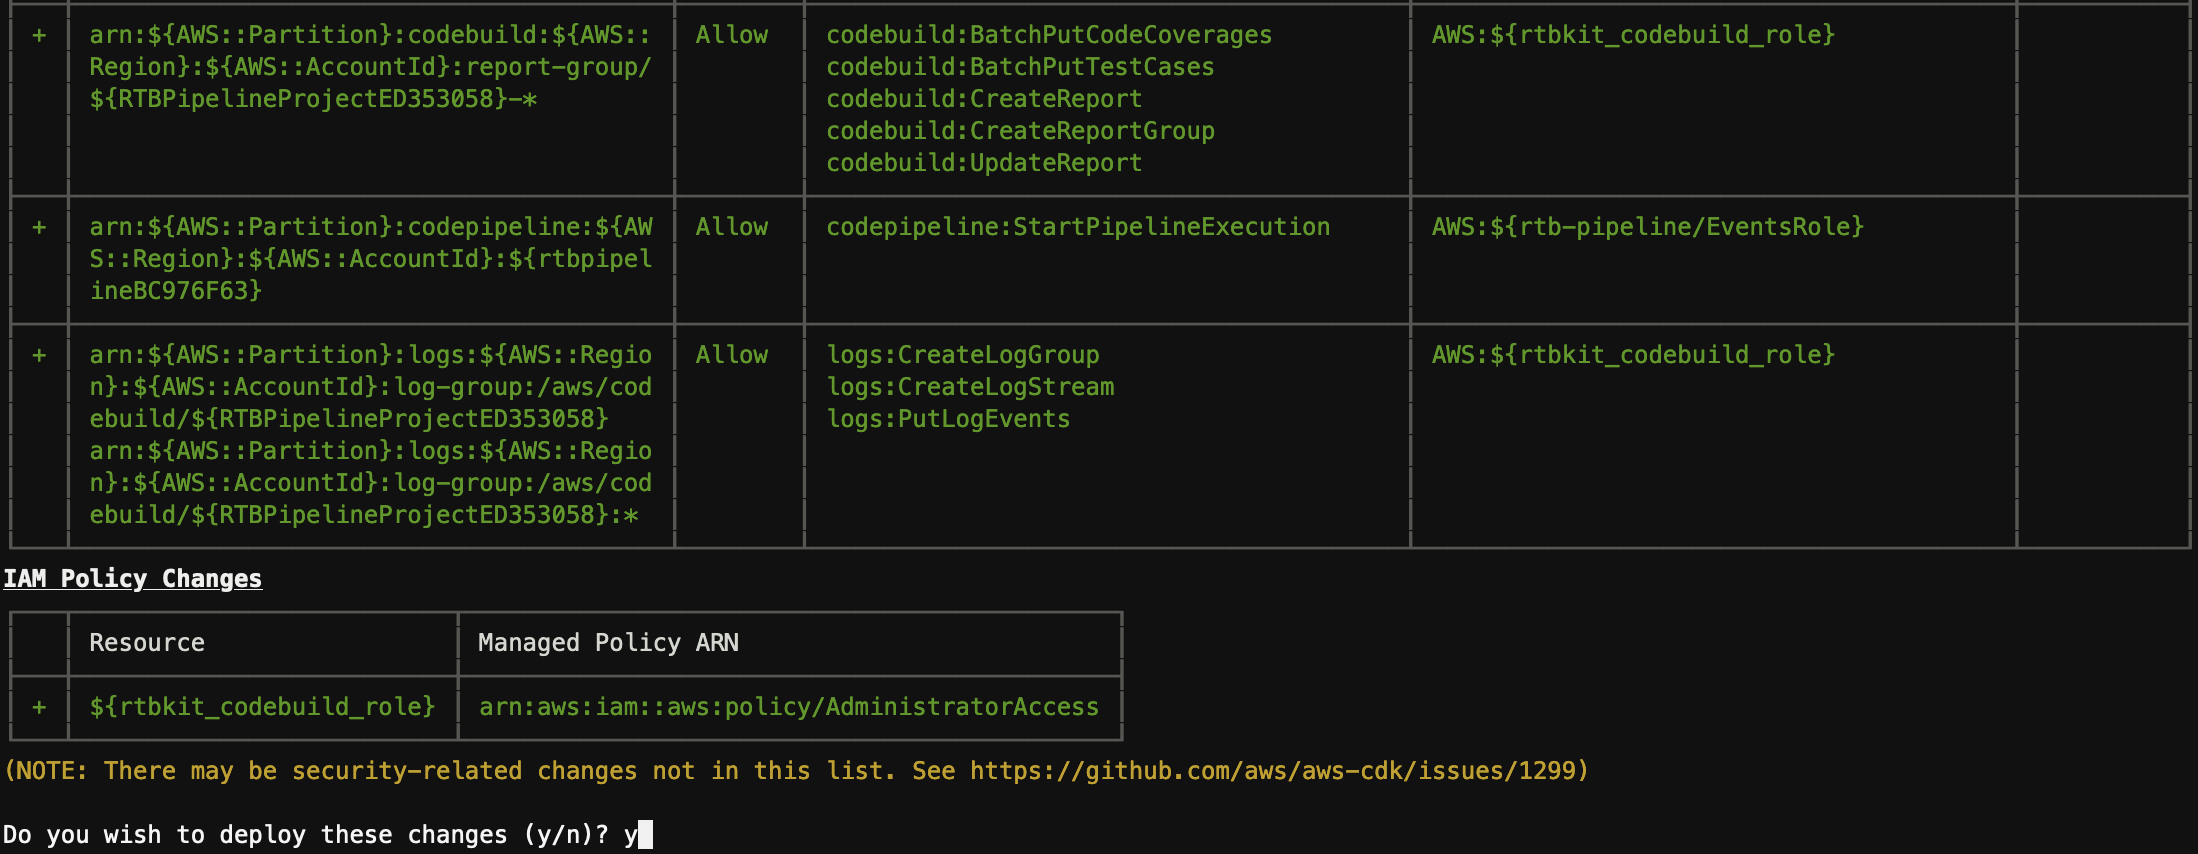Click the 'Managed Policy ARN' column header
The image size is (2198, 854).
608,643
